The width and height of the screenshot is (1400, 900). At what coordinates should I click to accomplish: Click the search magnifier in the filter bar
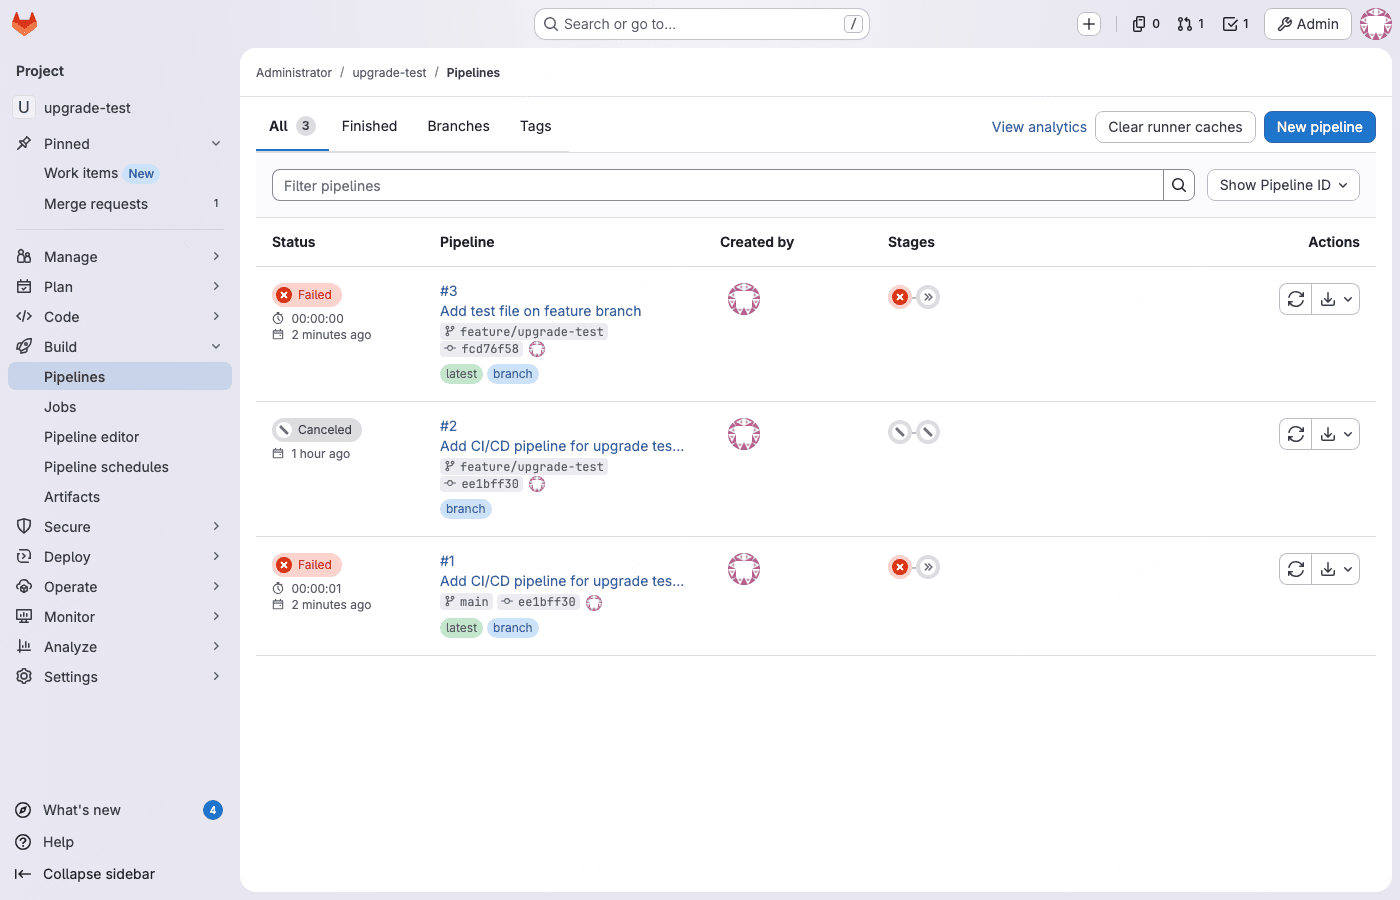pos(1179,185)
